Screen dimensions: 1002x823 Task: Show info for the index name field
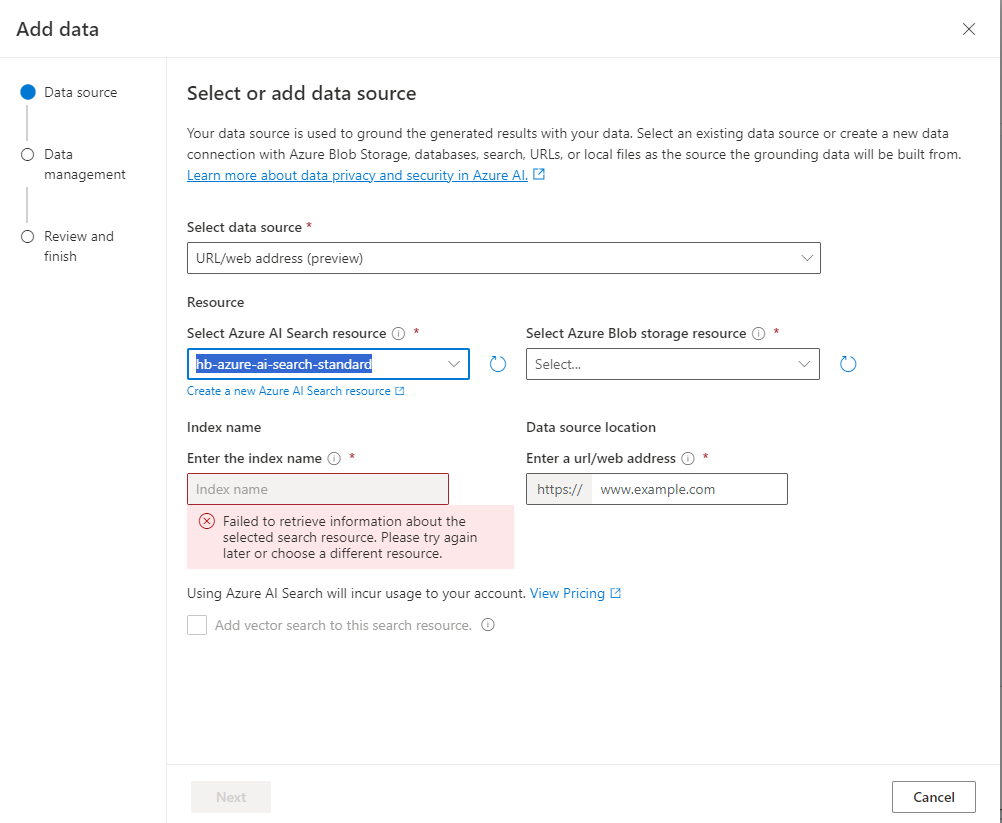coord(334,459)
